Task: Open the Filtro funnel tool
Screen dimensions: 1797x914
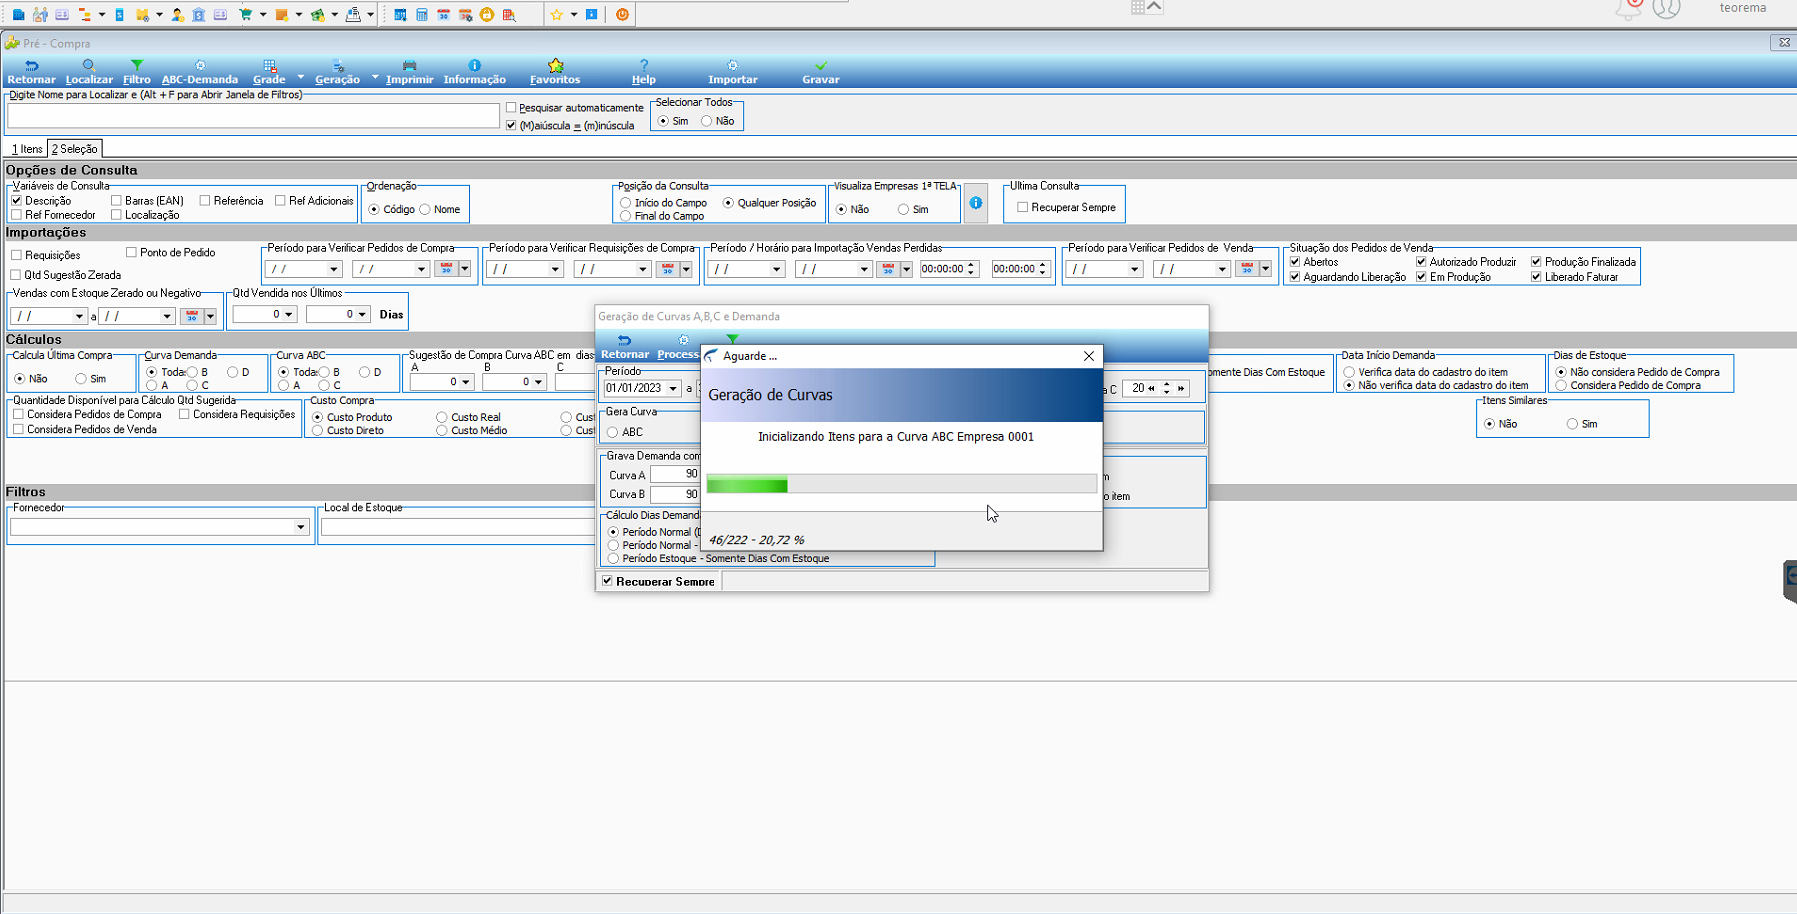Action: [x=137, y=66]
